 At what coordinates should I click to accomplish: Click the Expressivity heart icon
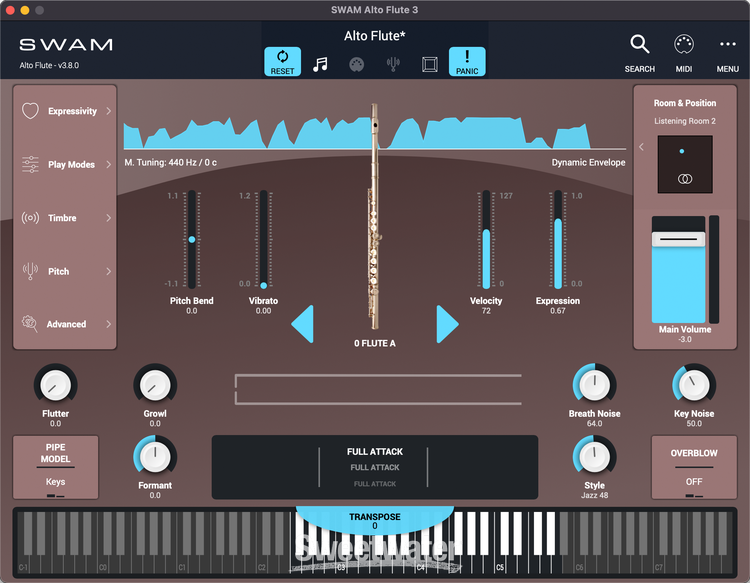click(30, 111)
